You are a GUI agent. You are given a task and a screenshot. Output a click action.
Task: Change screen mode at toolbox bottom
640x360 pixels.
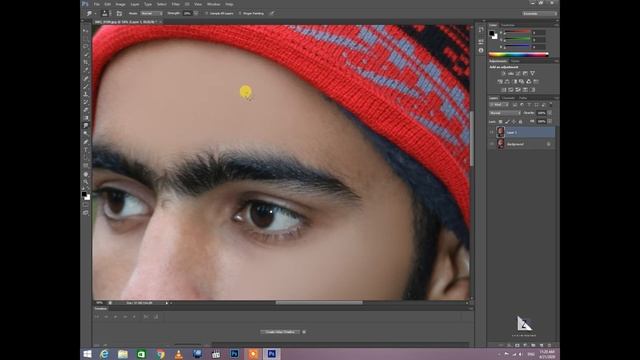[86, 213]
